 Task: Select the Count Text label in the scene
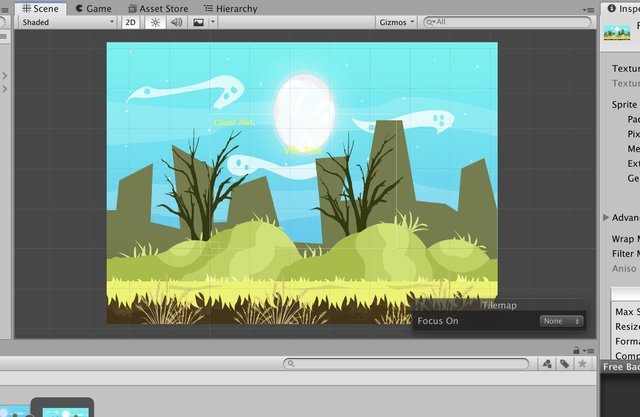coord(234,122)
